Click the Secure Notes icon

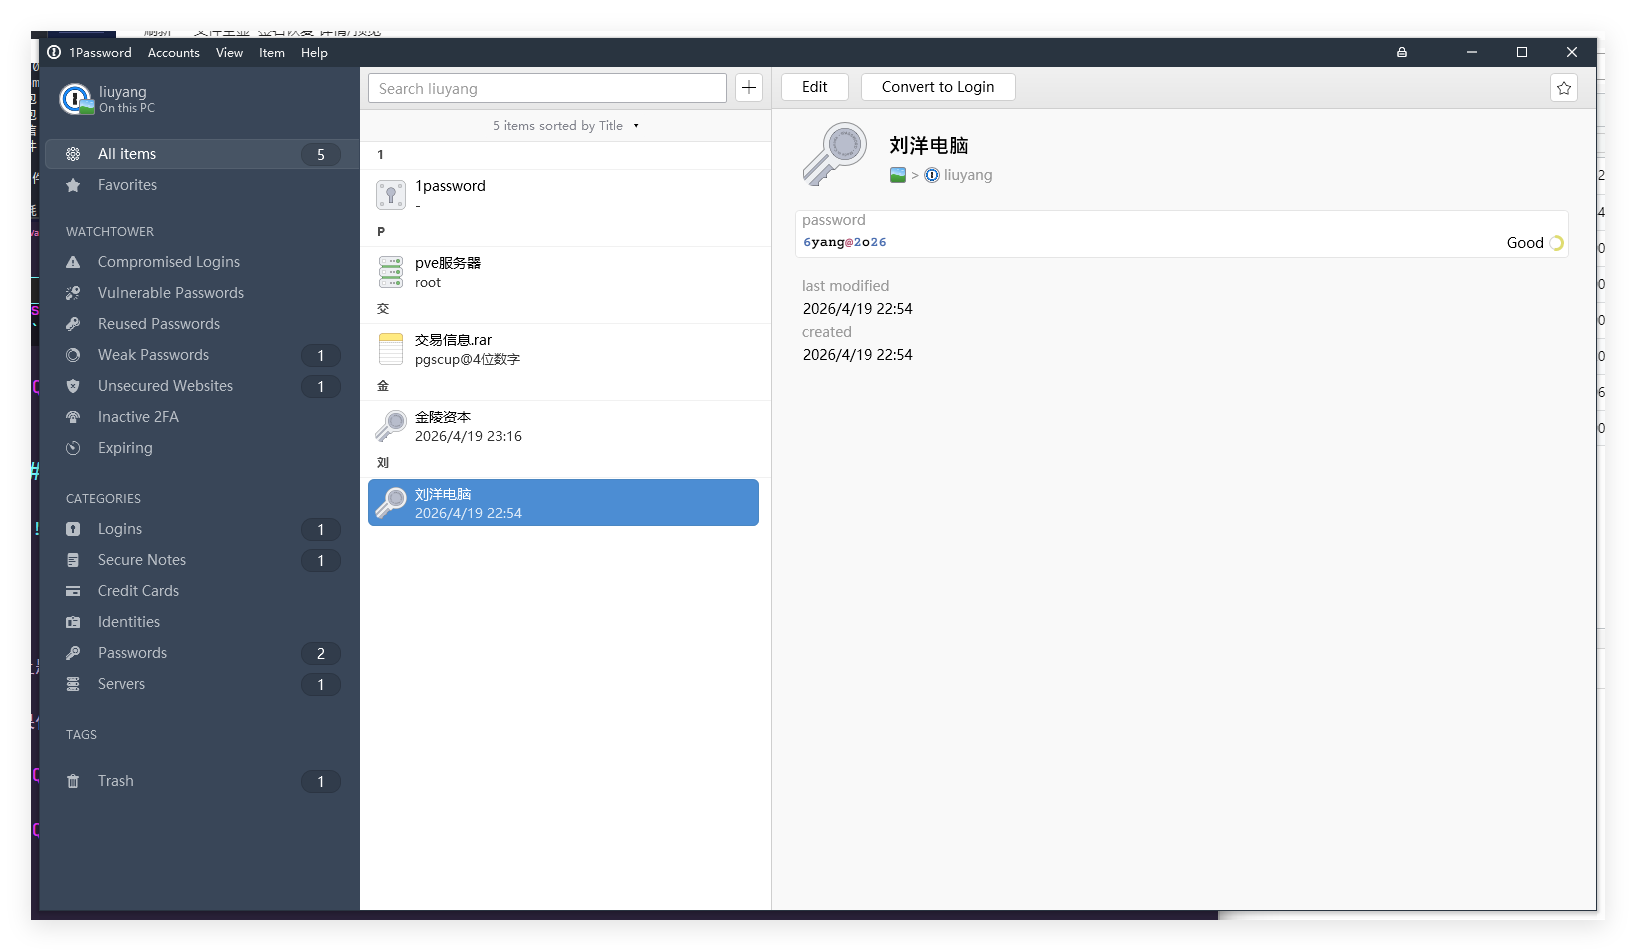[x=73, y=560]
